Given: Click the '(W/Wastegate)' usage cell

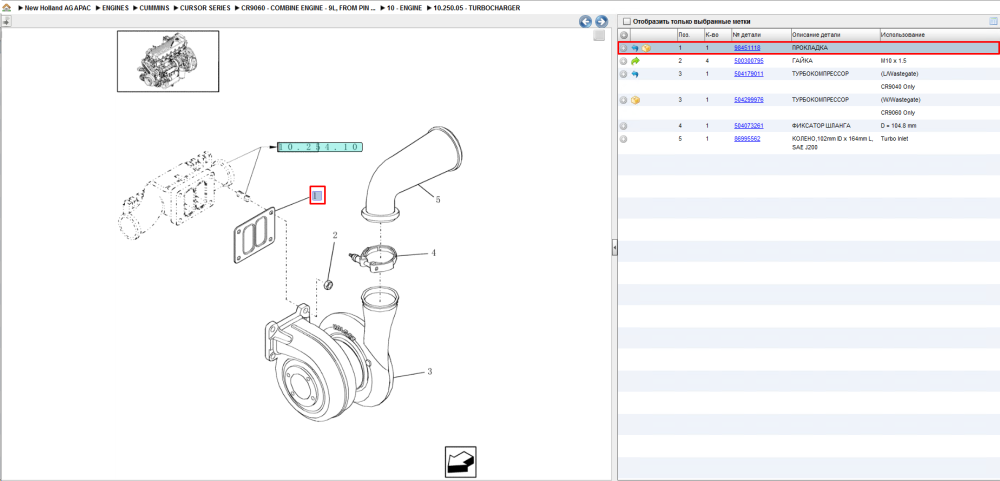Looking at the screenshot, I should [x=901, y=100].
